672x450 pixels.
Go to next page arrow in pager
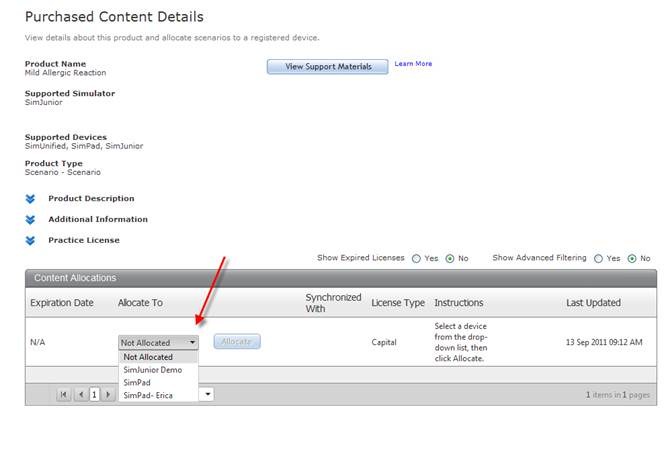point(108,395)
